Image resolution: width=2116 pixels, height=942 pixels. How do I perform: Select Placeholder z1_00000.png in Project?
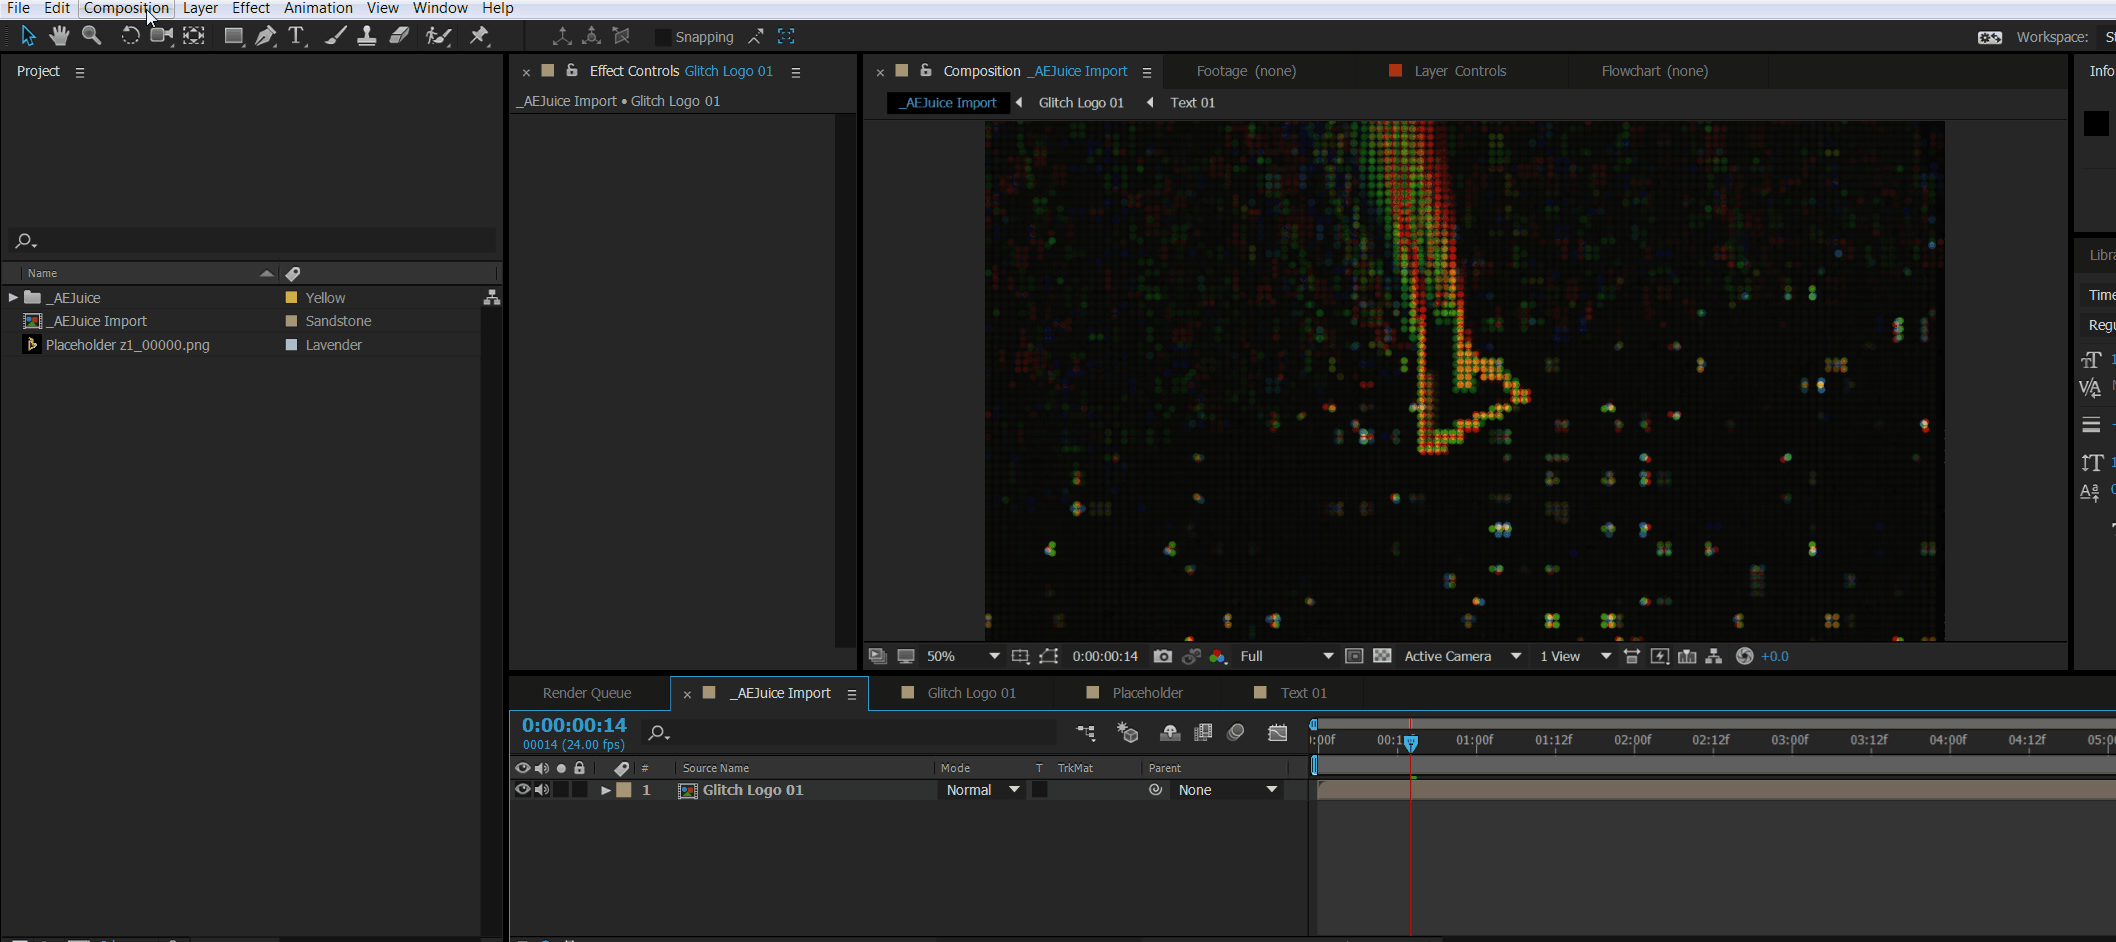(x=127, y=345)
